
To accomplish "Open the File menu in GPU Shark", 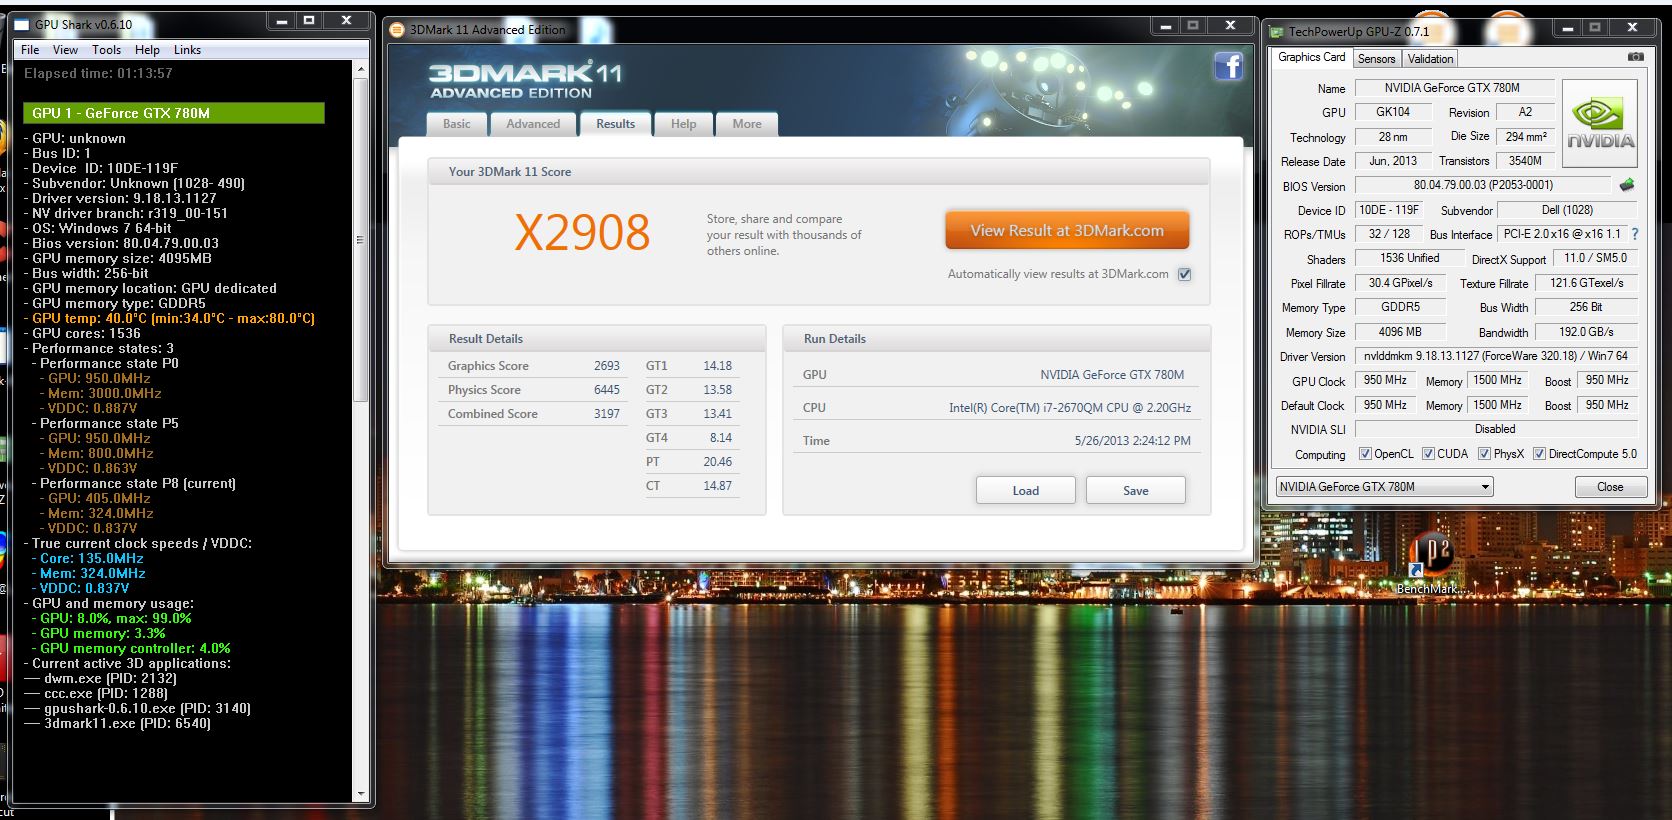I will 30,50.
